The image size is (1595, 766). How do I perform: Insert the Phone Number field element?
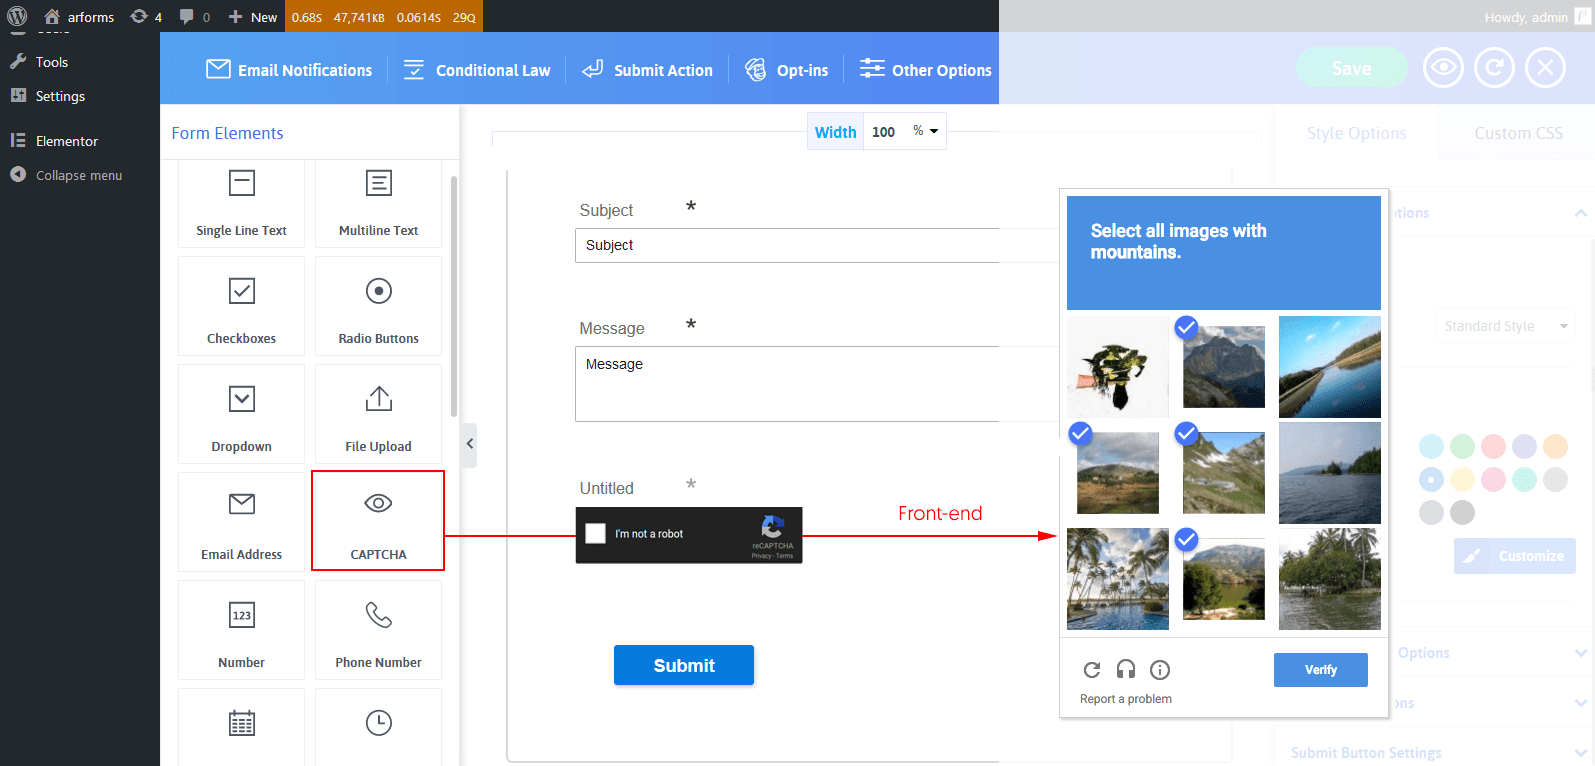click(x=378, y=630)
